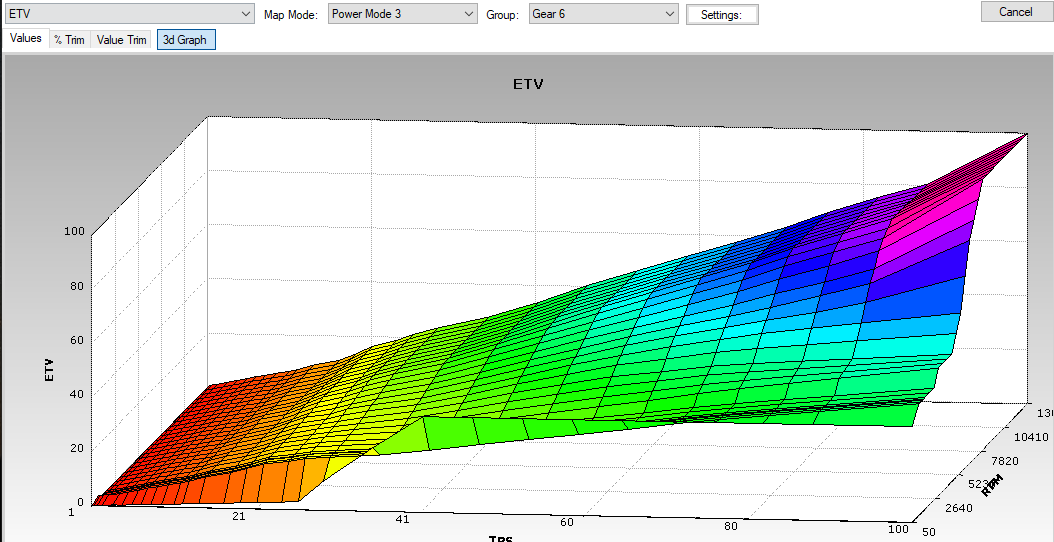Expand the Map Mode dropdown
The image size is (1054, 542).
coord(403,14)
